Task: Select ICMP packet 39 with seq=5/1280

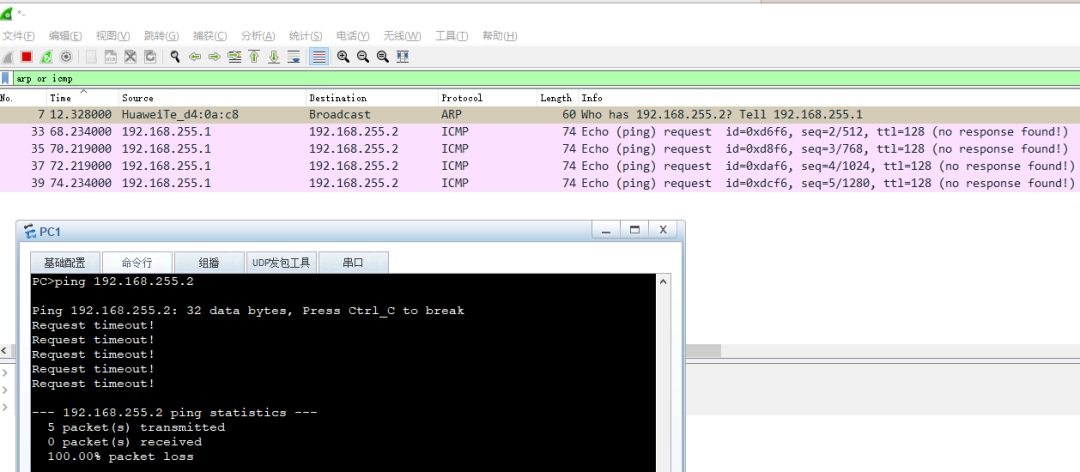Action: [540, 183]
